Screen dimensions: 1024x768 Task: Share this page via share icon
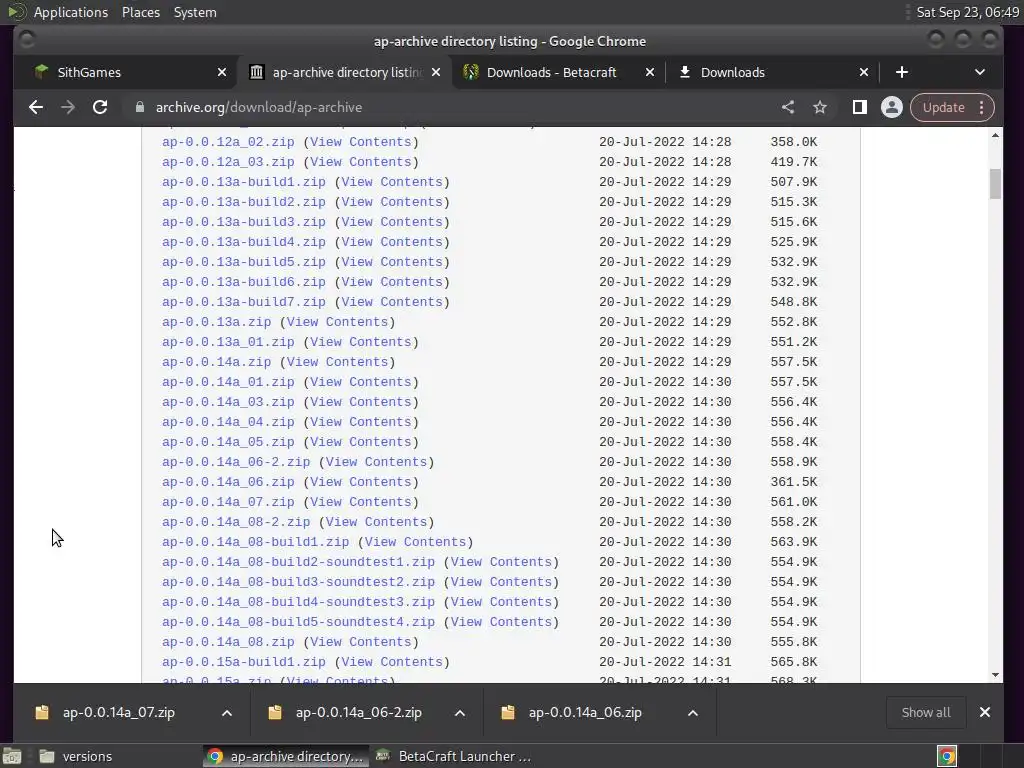click(788, 107)
